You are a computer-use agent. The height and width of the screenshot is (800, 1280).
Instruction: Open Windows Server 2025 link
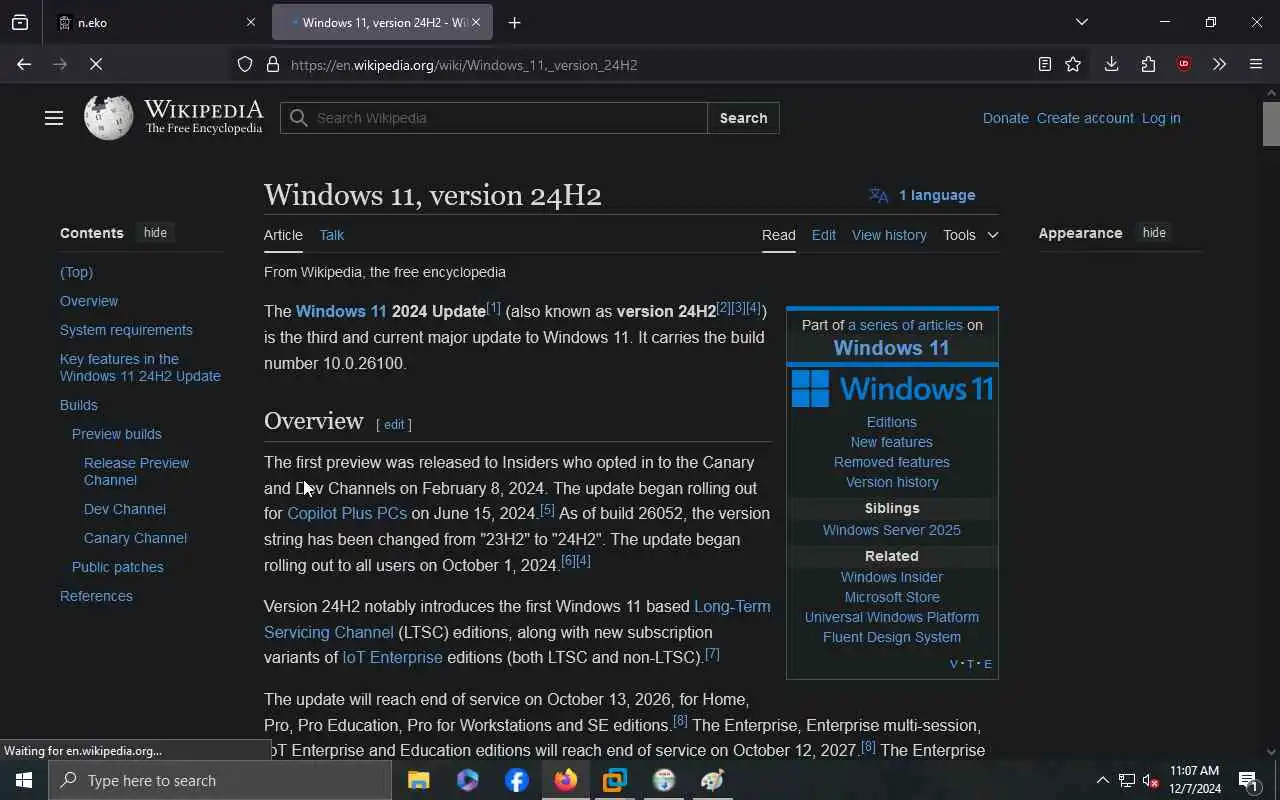[x=892, y=530]
